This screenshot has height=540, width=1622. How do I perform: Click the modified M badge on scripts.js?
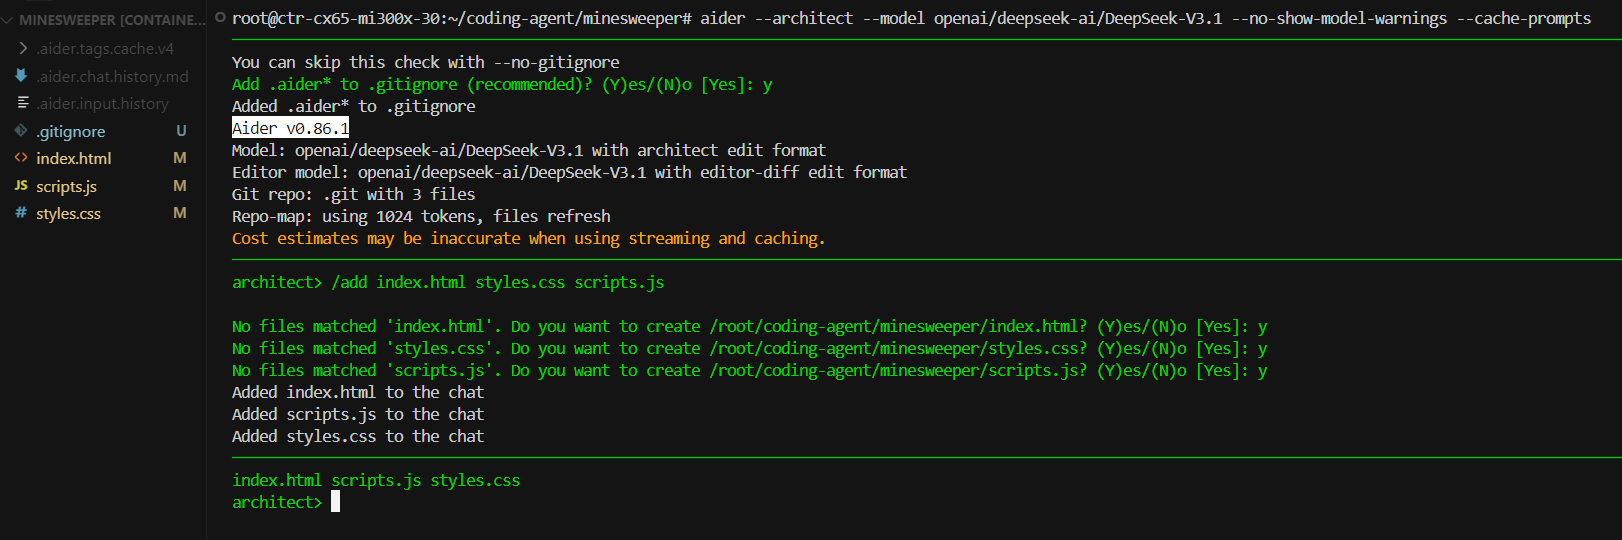[x=180, y=186]
